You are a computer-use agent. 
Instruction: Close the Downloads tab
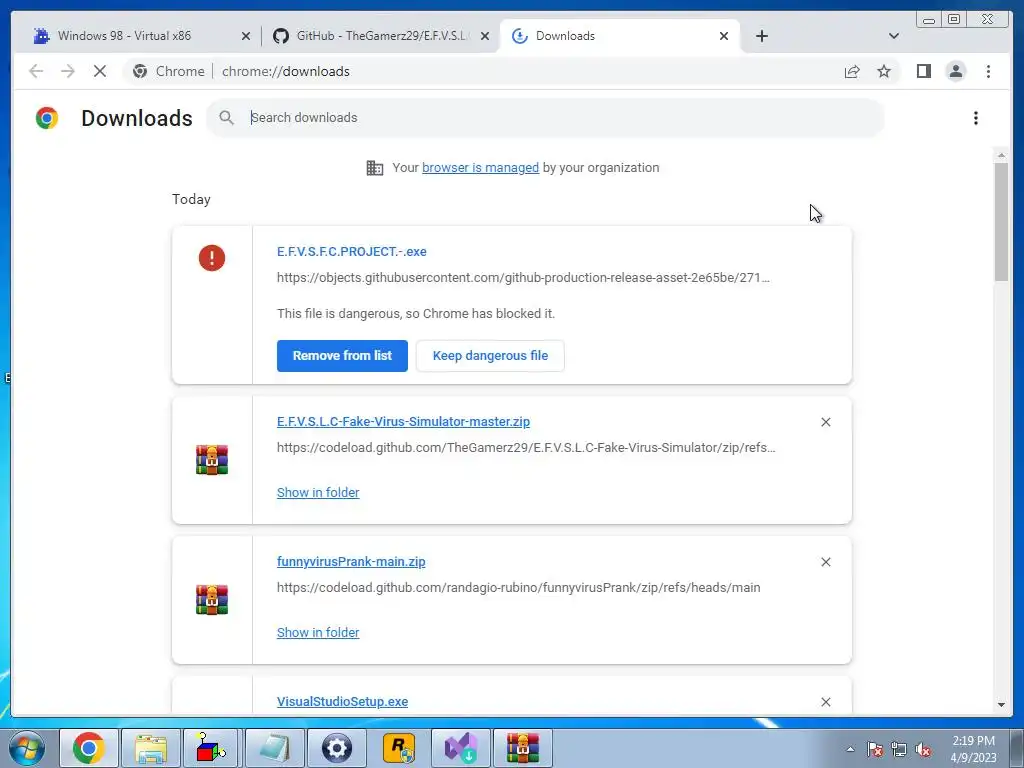click(x=724, y=36)
